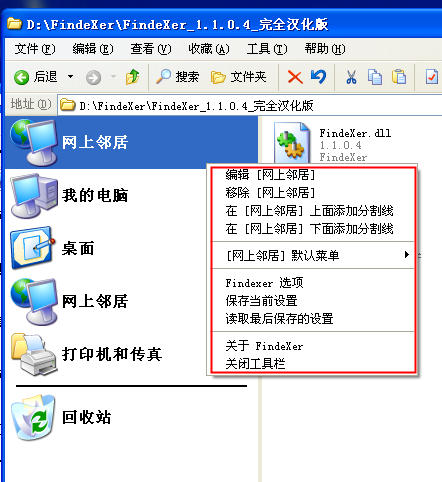This screenshot has height=482, width=442.
Task: Select the Recycle Bin (回收站) sidebar icon
Action: (33, 417)
